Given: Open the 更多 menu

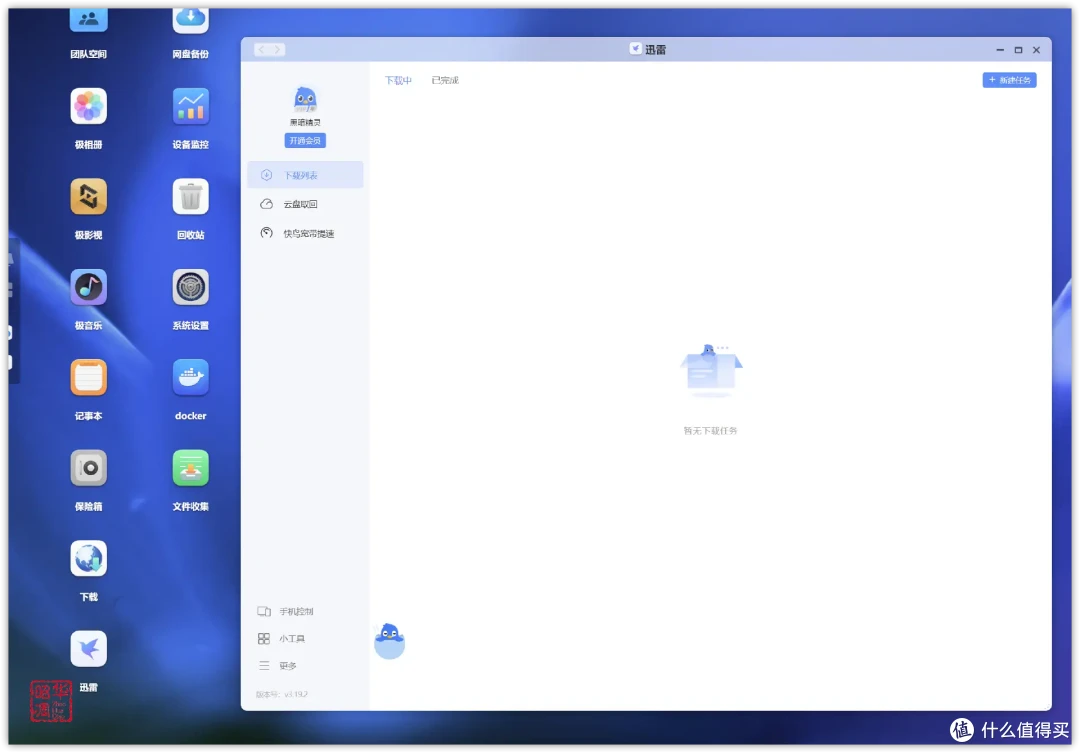Looking at the screenshot, I should tap(277, 666).
